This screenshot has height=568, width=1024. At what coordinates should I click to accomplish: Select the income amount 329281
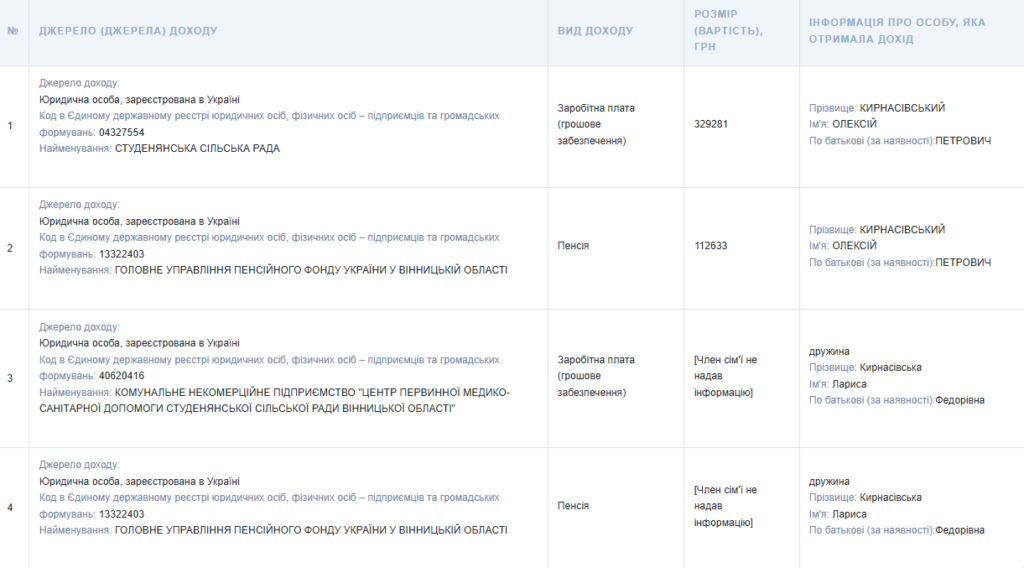point(711,125)
